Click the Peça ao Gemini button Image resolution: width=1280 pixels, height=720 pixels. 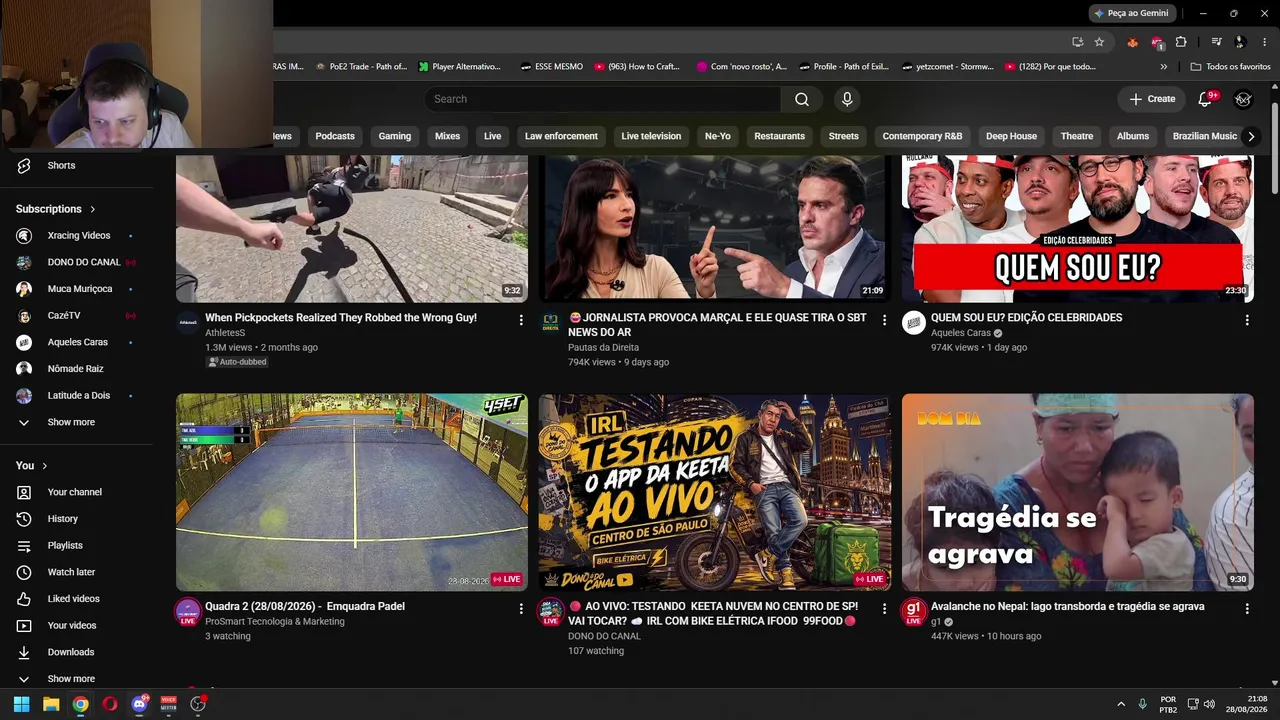(x=1131, y=13)
